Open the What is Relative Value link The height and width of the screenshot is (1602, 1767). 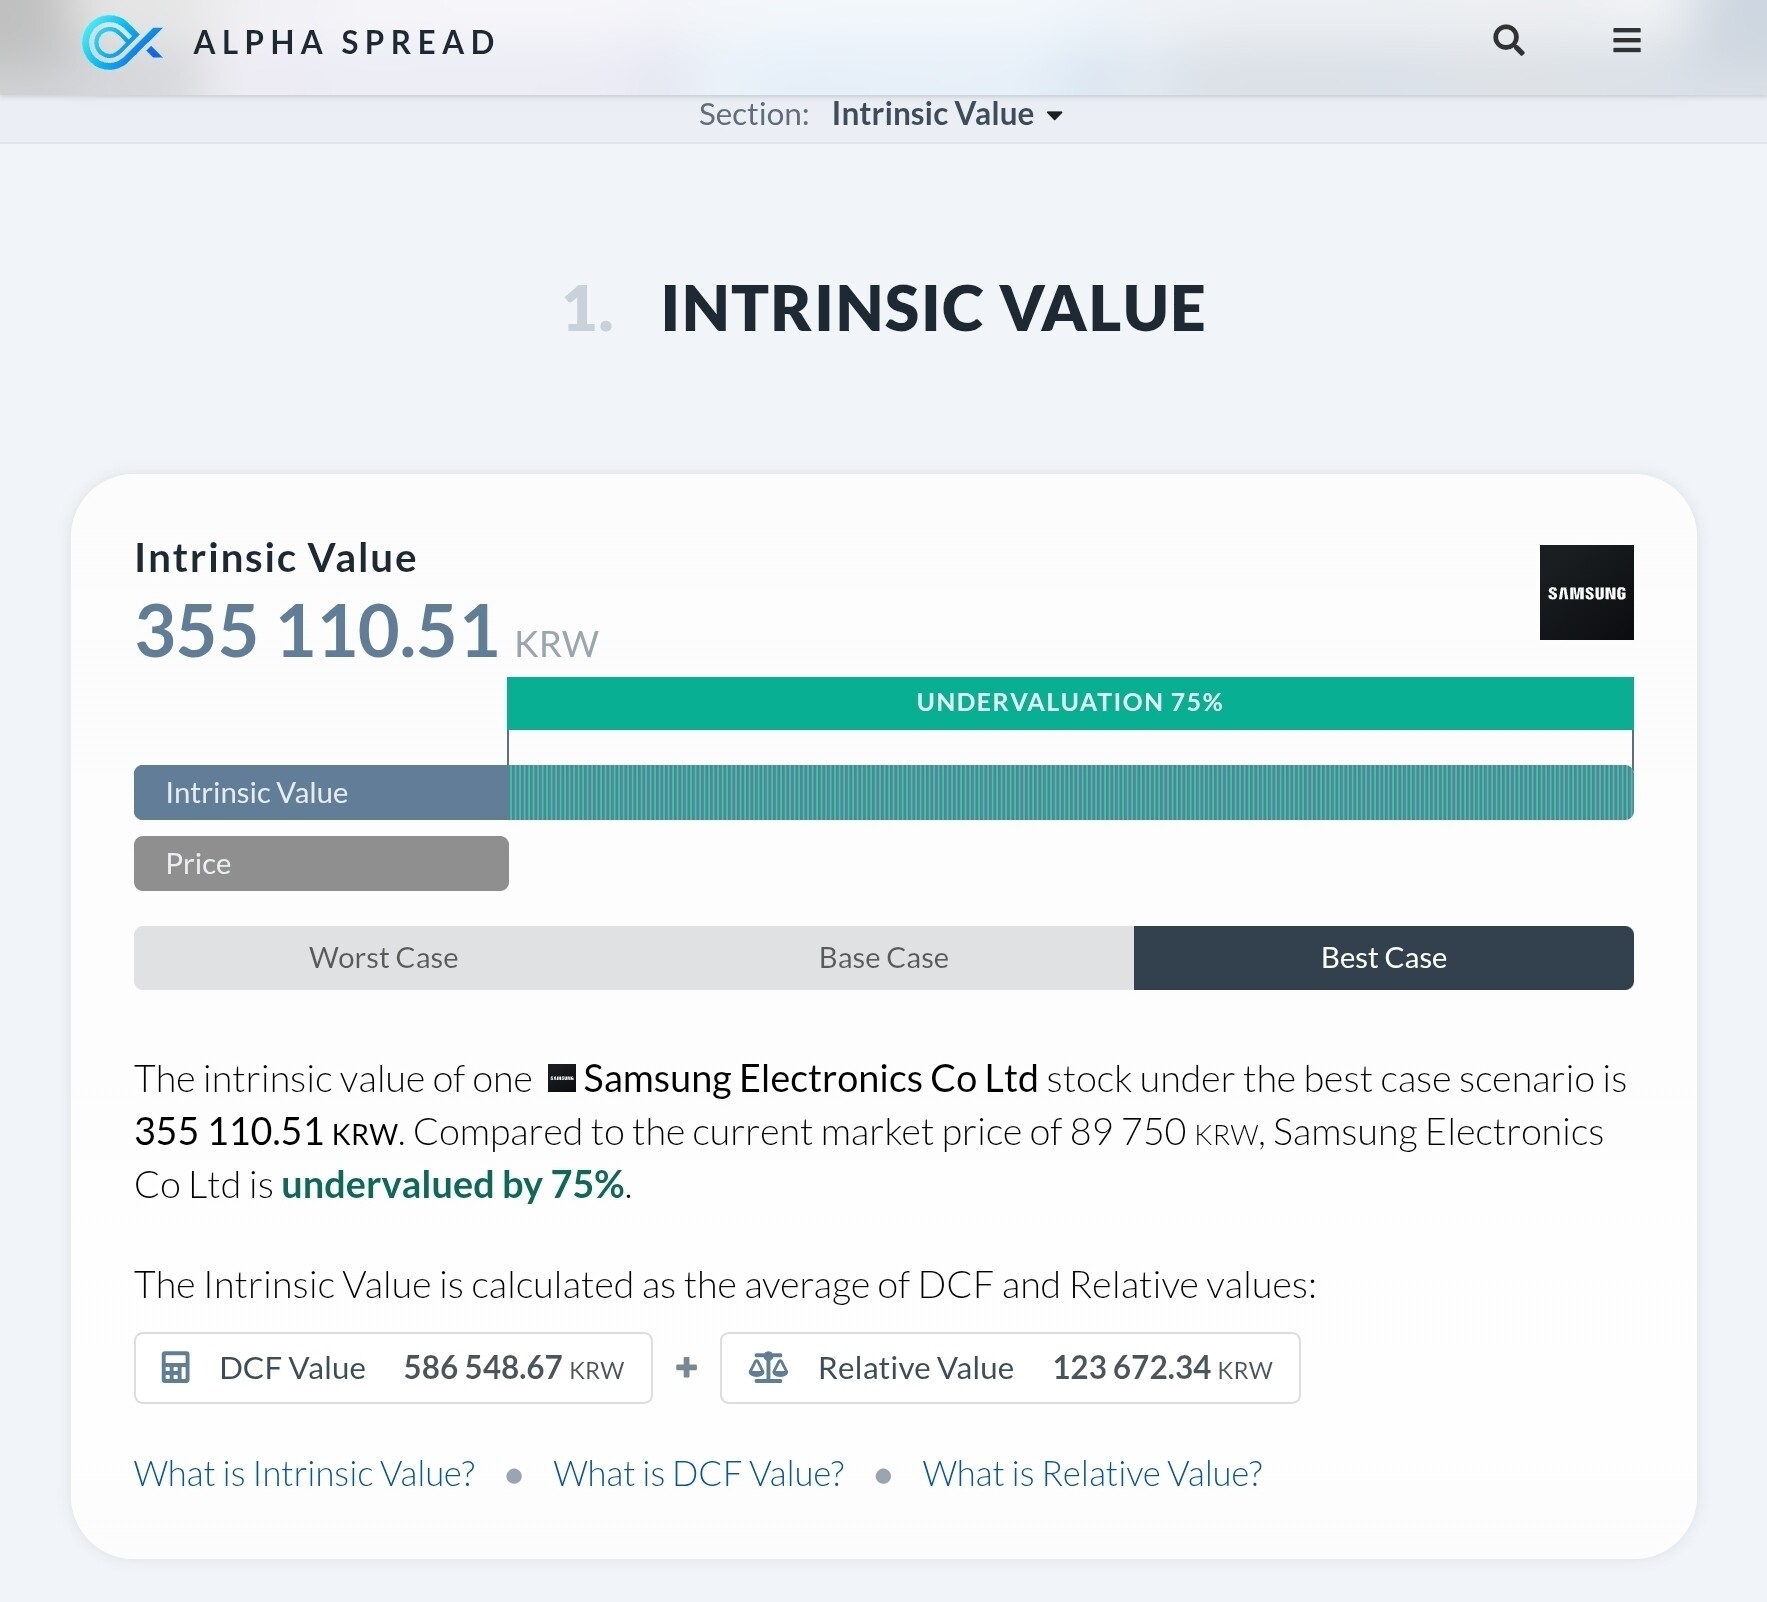click(x=1092, y=1474)
